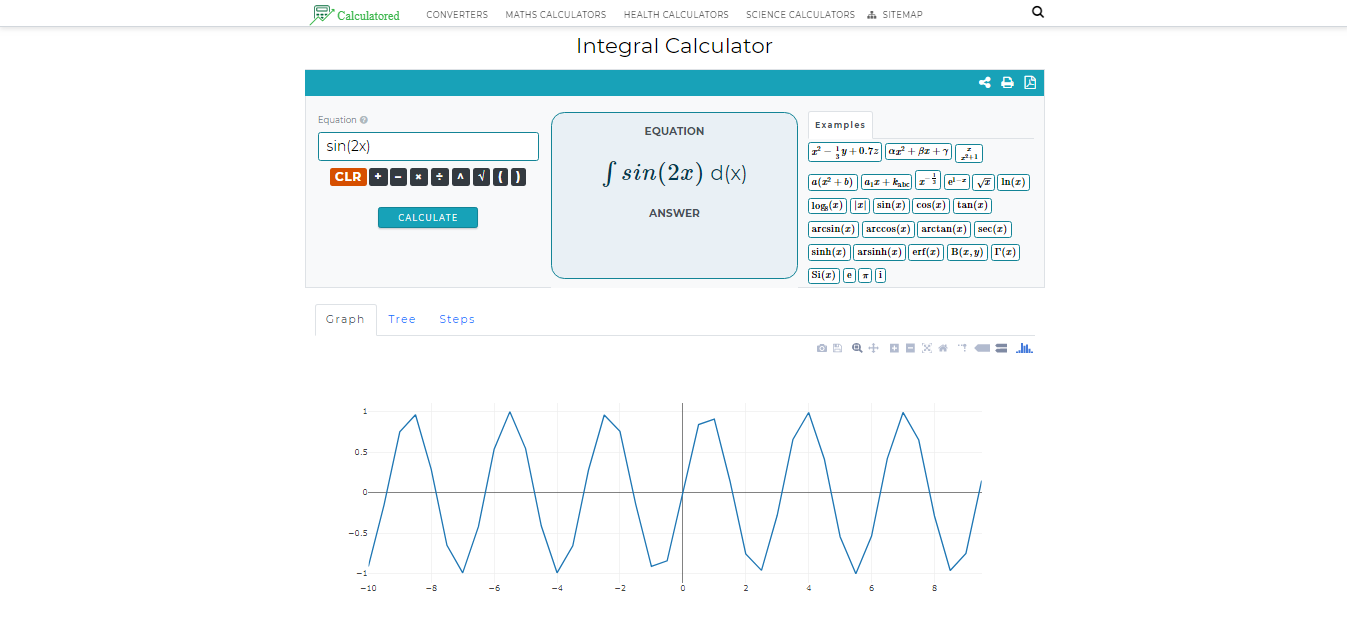
Task: Click the print icon in teal header
Action: click(1007, 83)
